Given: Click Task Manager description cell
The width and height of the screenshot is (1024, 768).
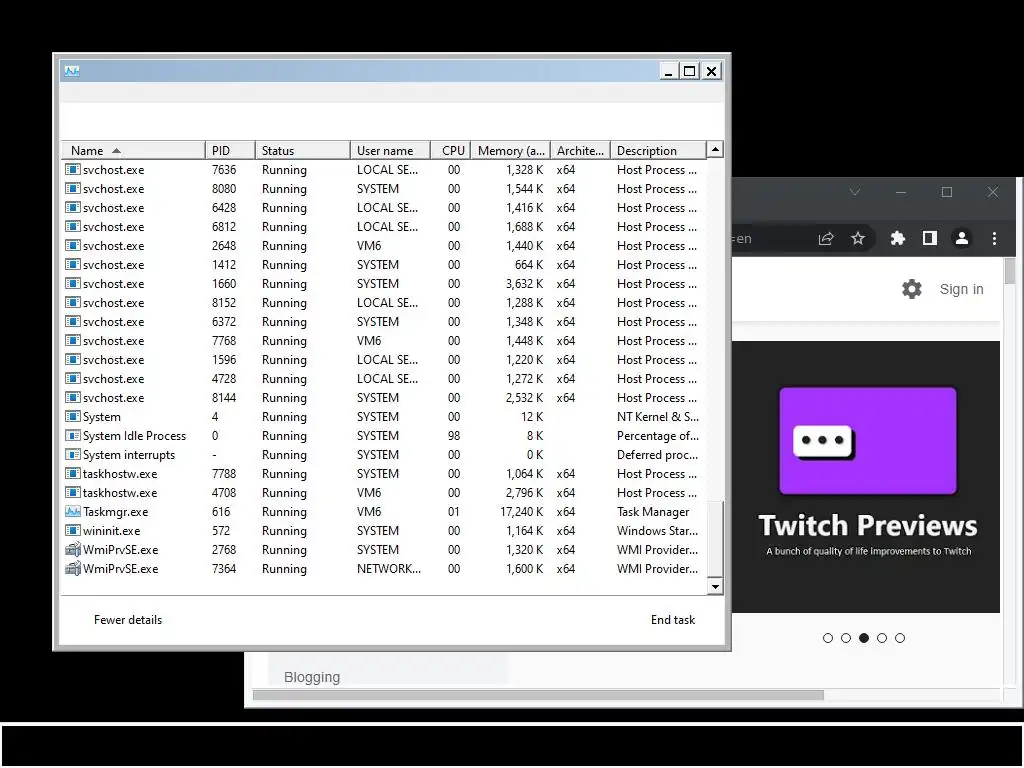Looking at the screenshot, I should (653, 511).
